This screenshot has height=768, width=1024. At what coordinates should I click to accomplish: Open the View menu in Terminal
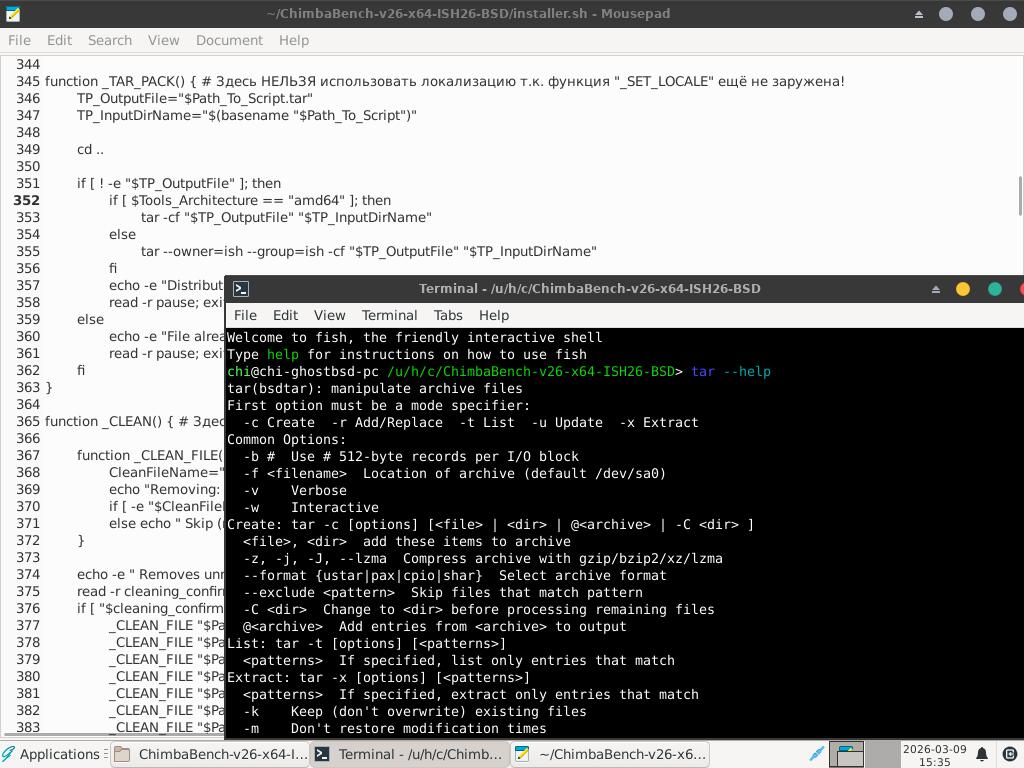[329, 315]
